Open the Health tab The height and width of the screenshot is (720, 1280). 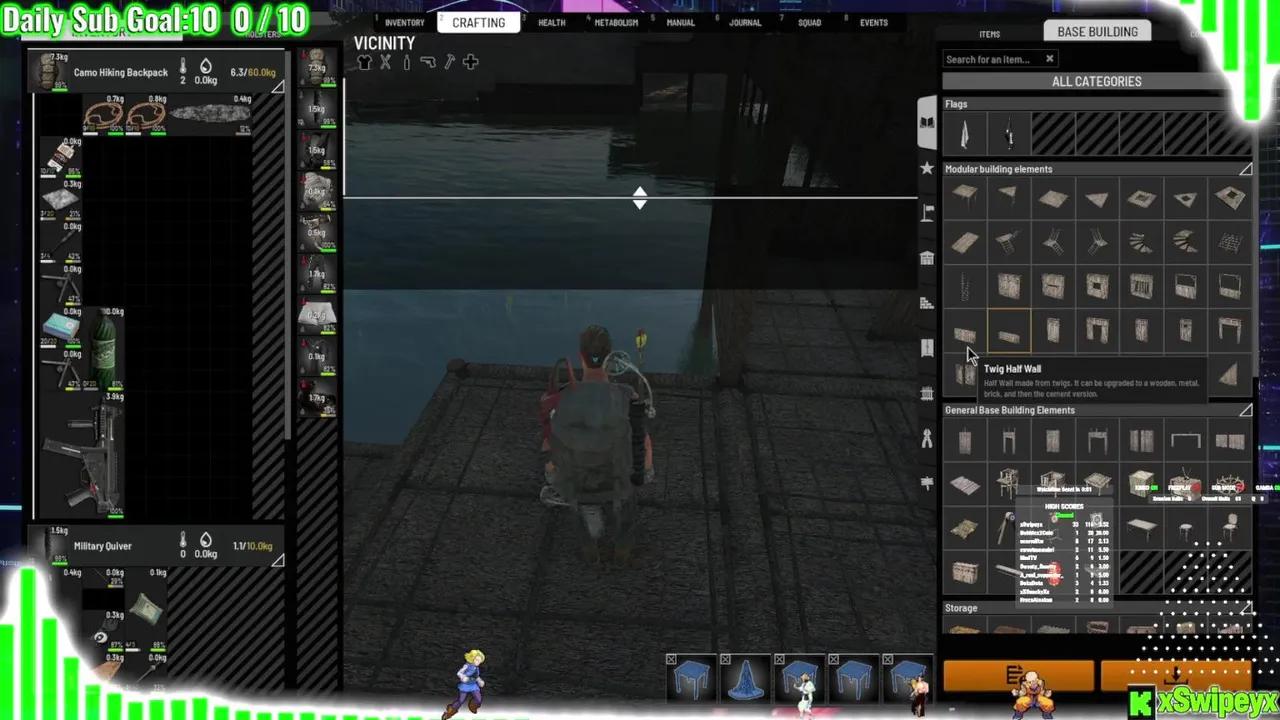click(x=551, y=22)
